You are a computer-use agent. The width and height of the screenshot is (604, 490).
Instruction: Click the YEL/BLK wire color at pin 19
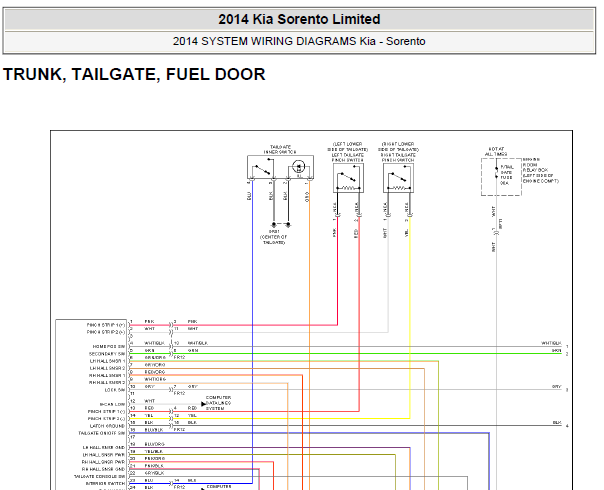(154, 451)
